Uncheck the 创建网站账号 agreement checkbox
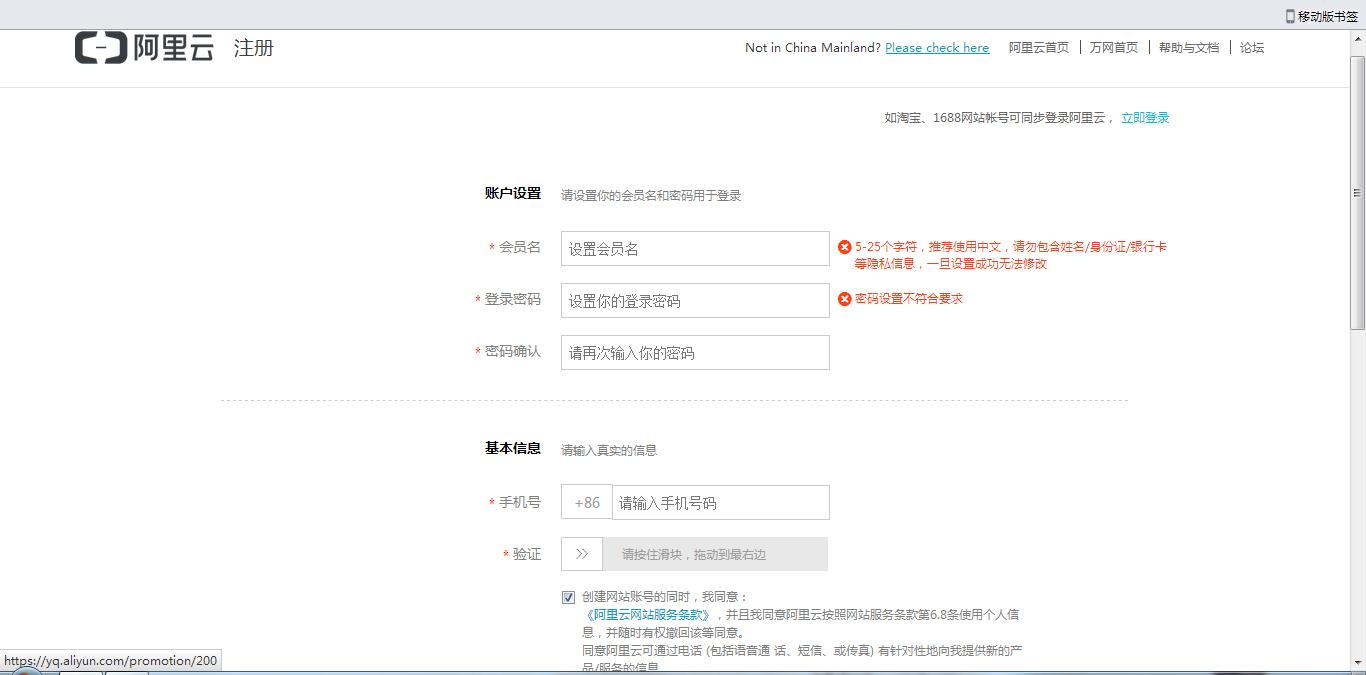 pyautogui.click(x=567, y=597)
